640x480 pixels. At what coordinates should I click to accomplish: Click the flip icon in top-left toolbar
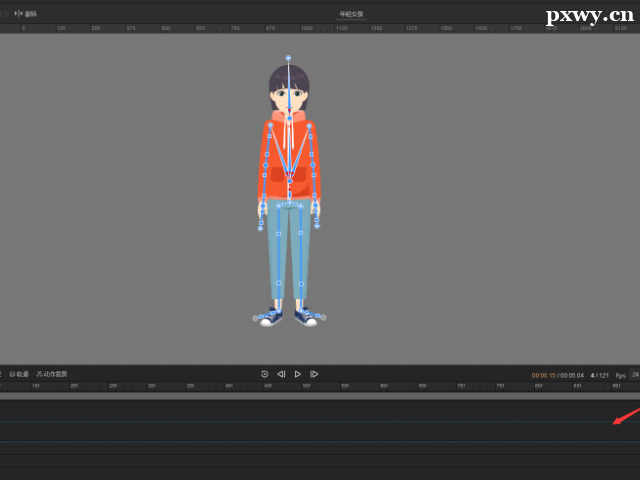point(18,14)
